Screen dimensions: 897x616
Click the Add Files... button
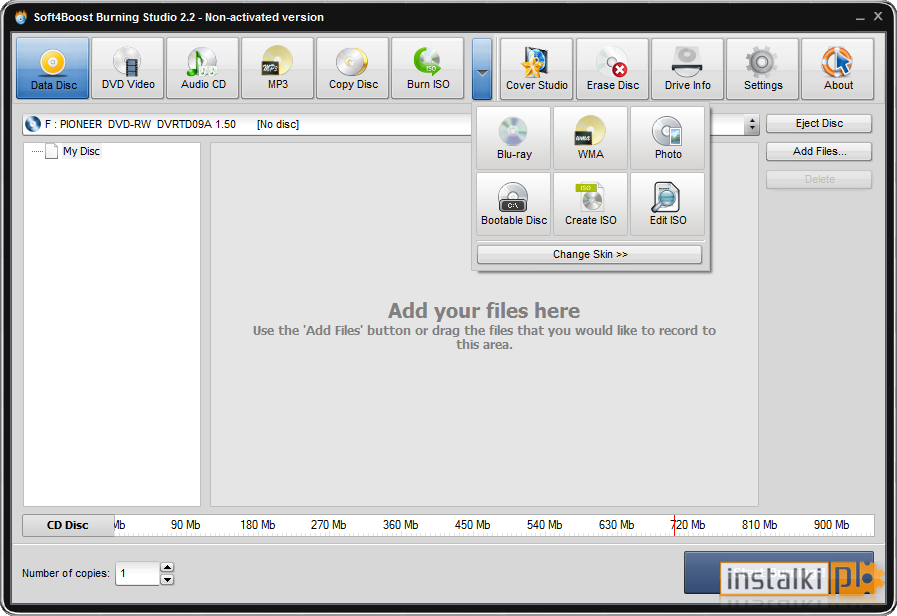coord(819,151)
